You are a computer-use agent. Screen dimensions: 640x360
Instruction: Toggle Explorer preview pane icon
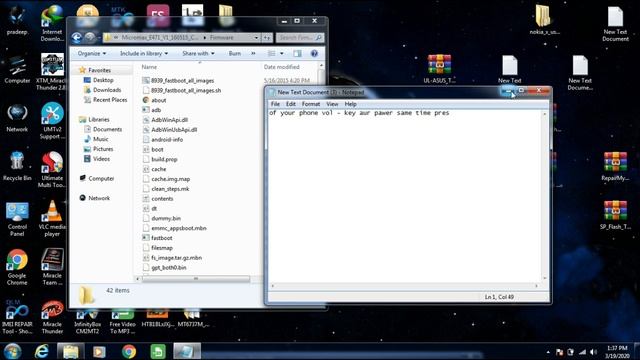tap(297, 53)
